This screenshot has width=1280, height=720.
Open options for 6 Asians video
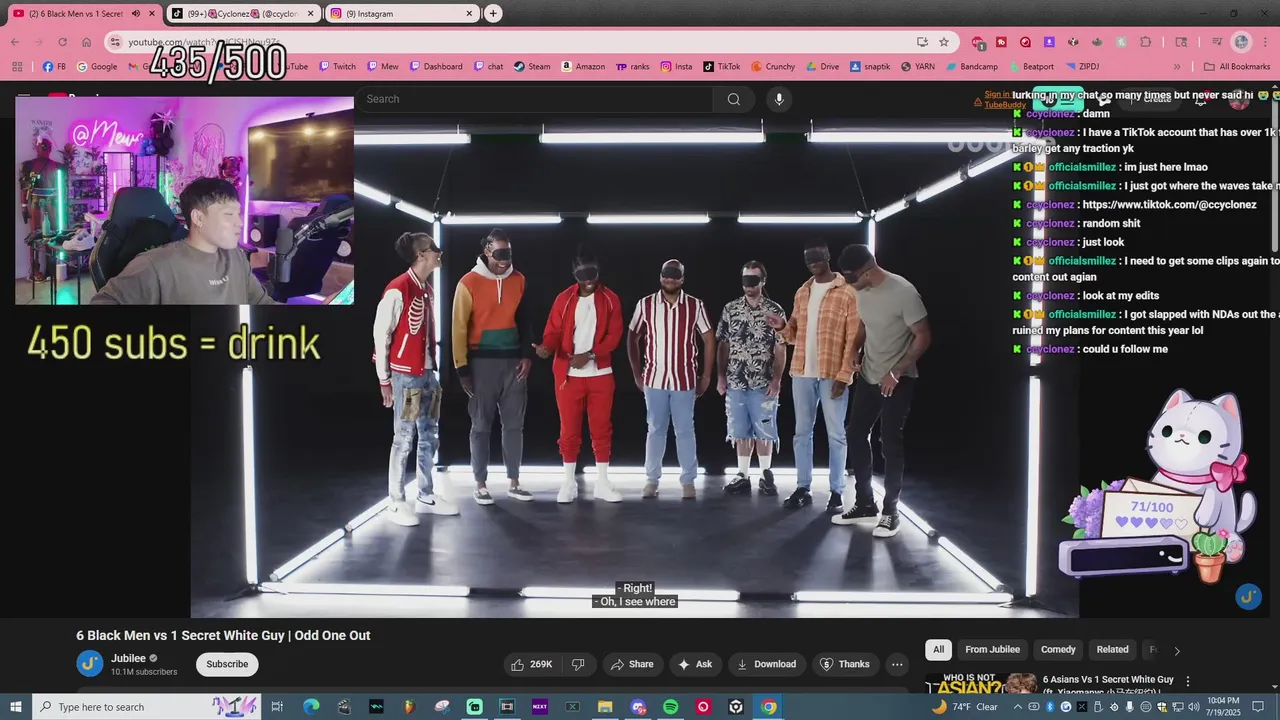coord(1188,681)
